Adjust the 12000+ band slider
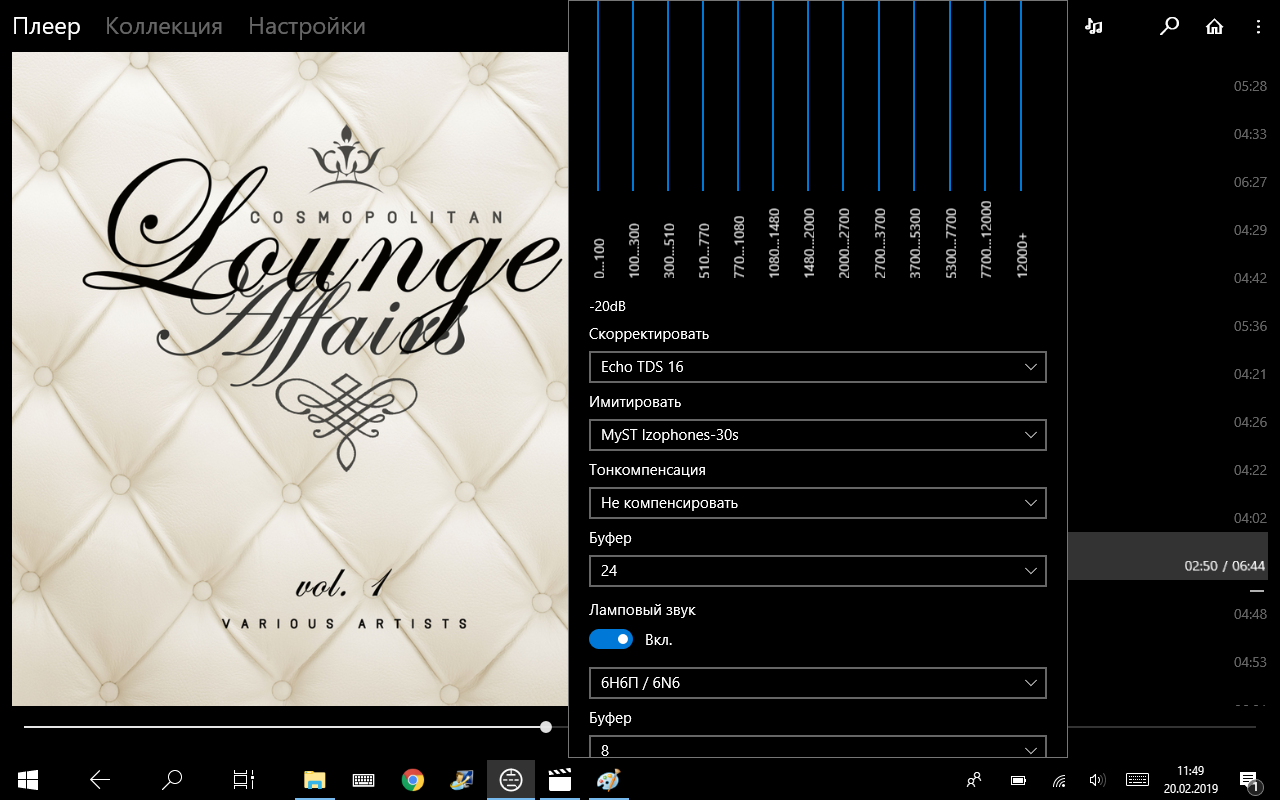The width and height of the screenshot is (1280, 800). click(x=1021, y=95)
